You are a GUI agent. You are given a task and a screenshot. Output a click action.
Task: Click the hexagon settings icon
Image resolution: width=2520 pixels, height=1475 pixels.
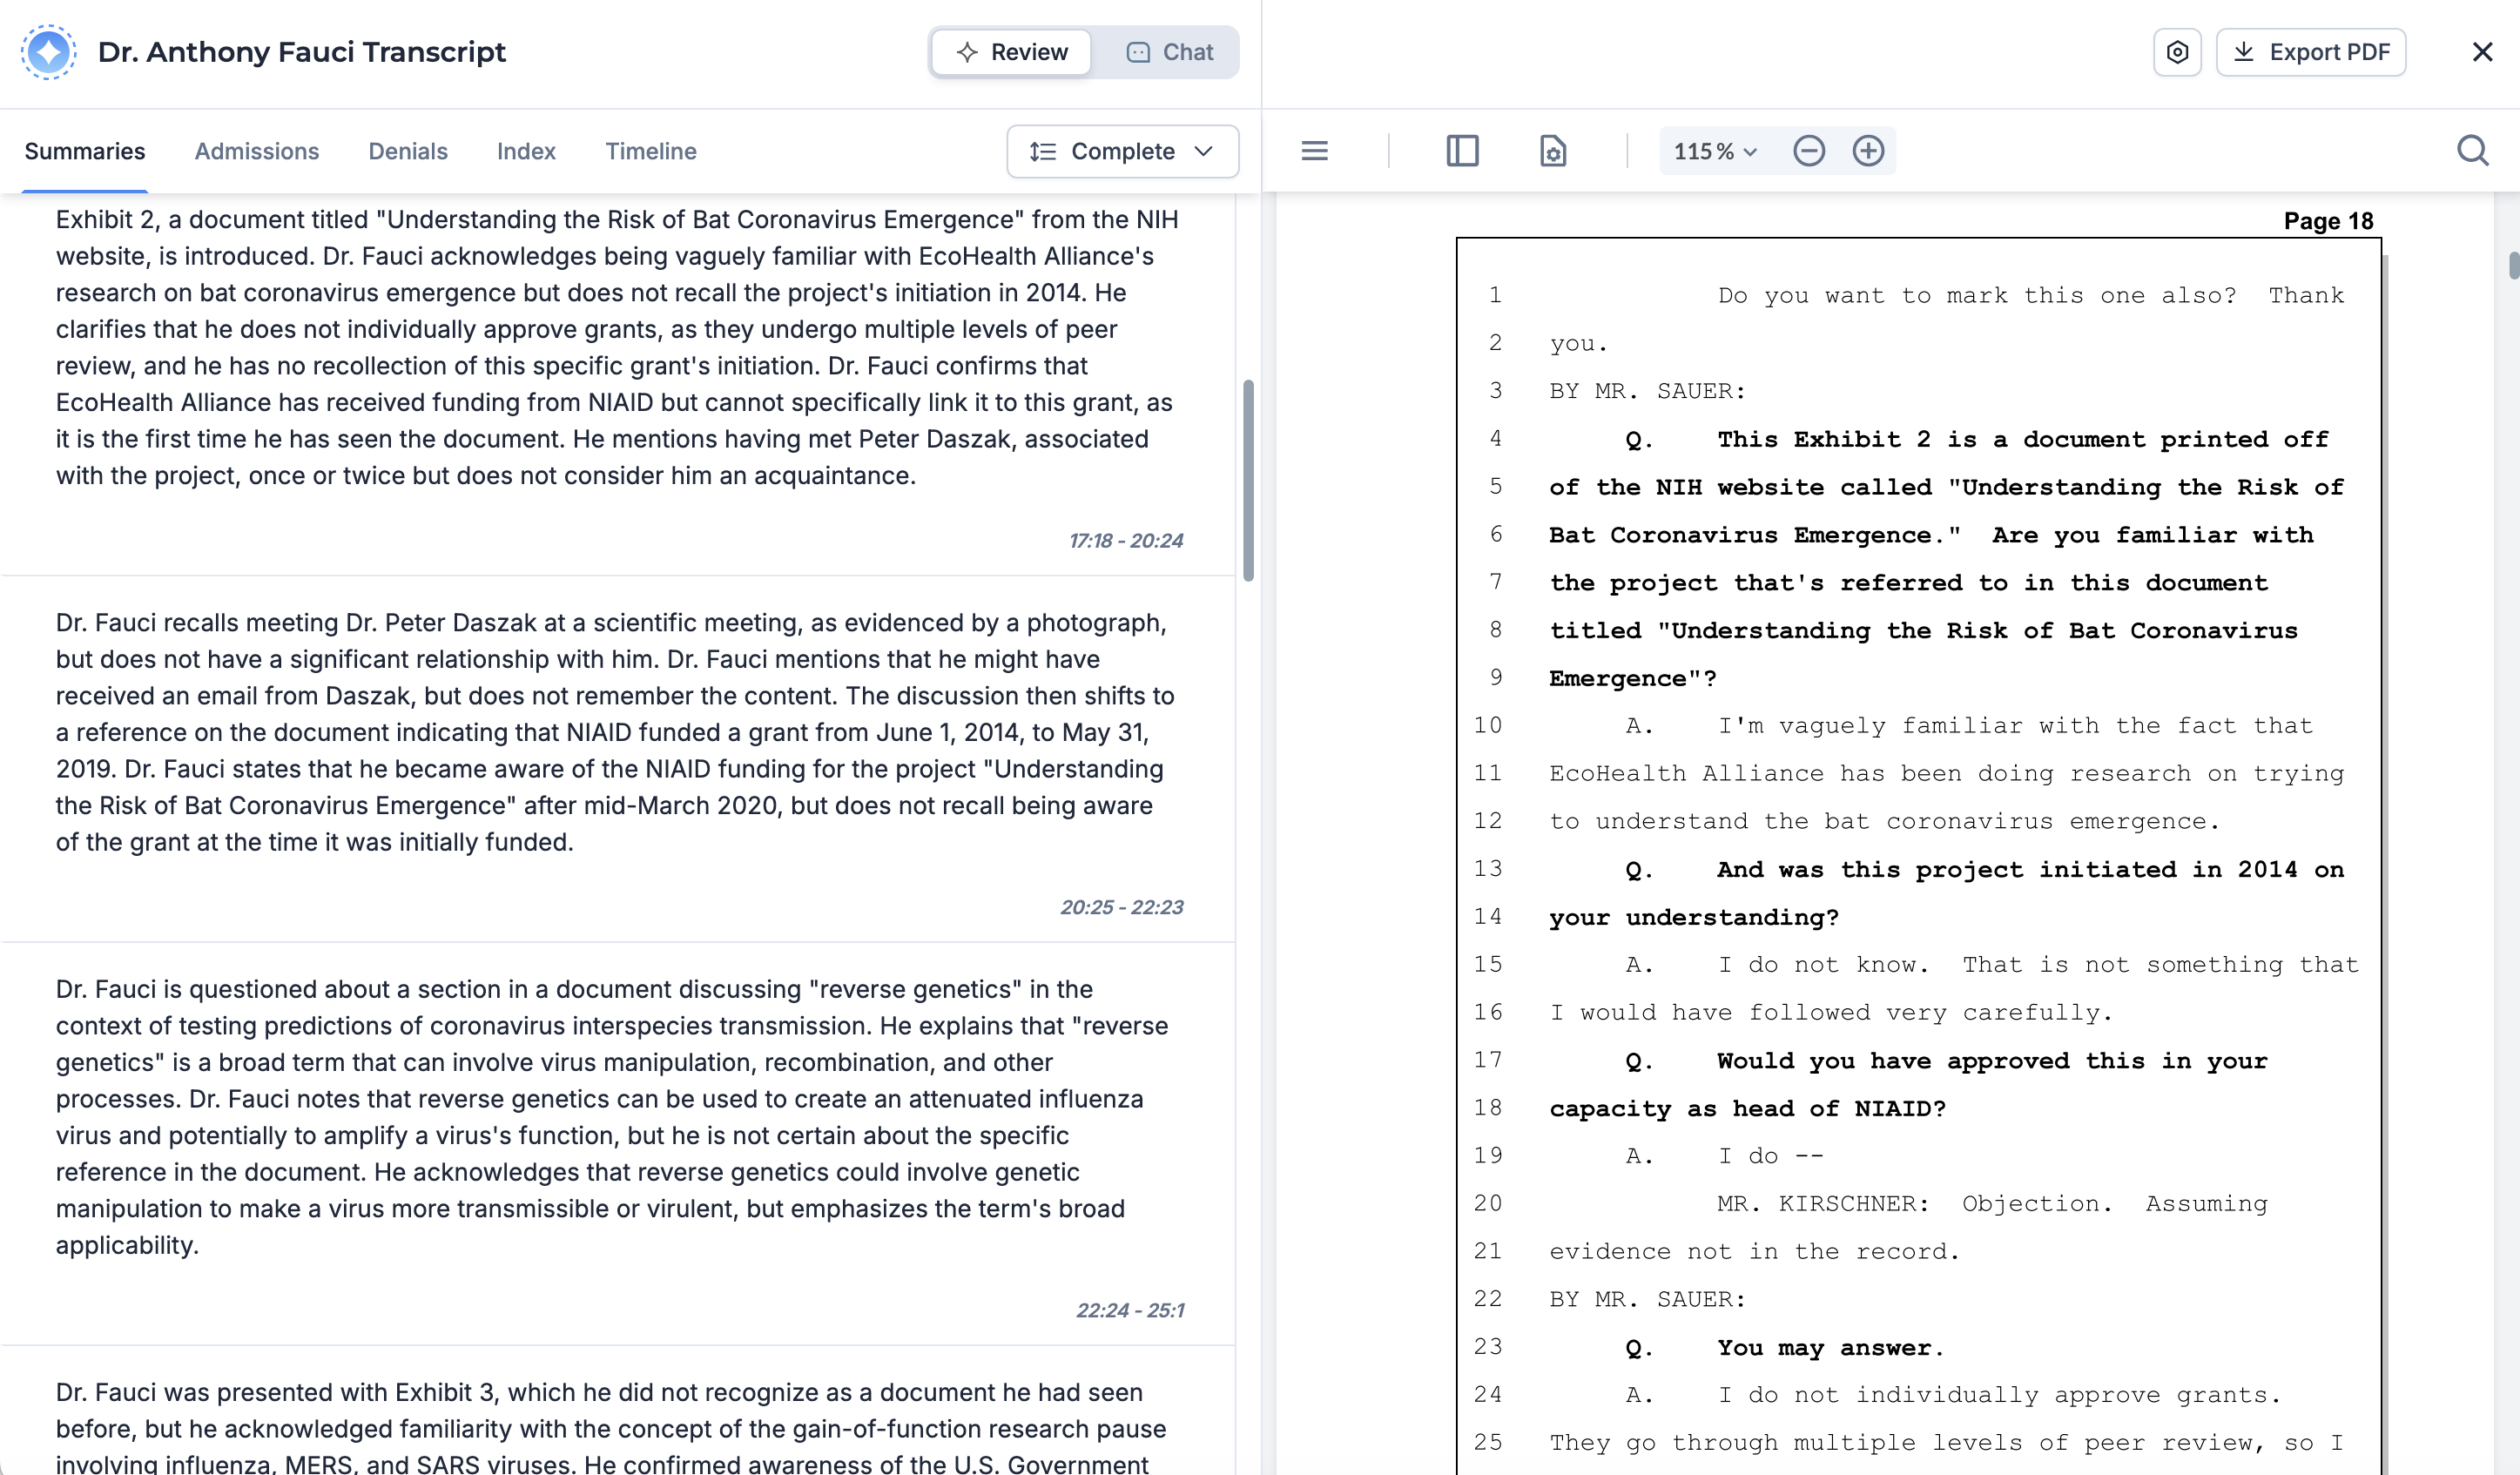point(2177,52)
